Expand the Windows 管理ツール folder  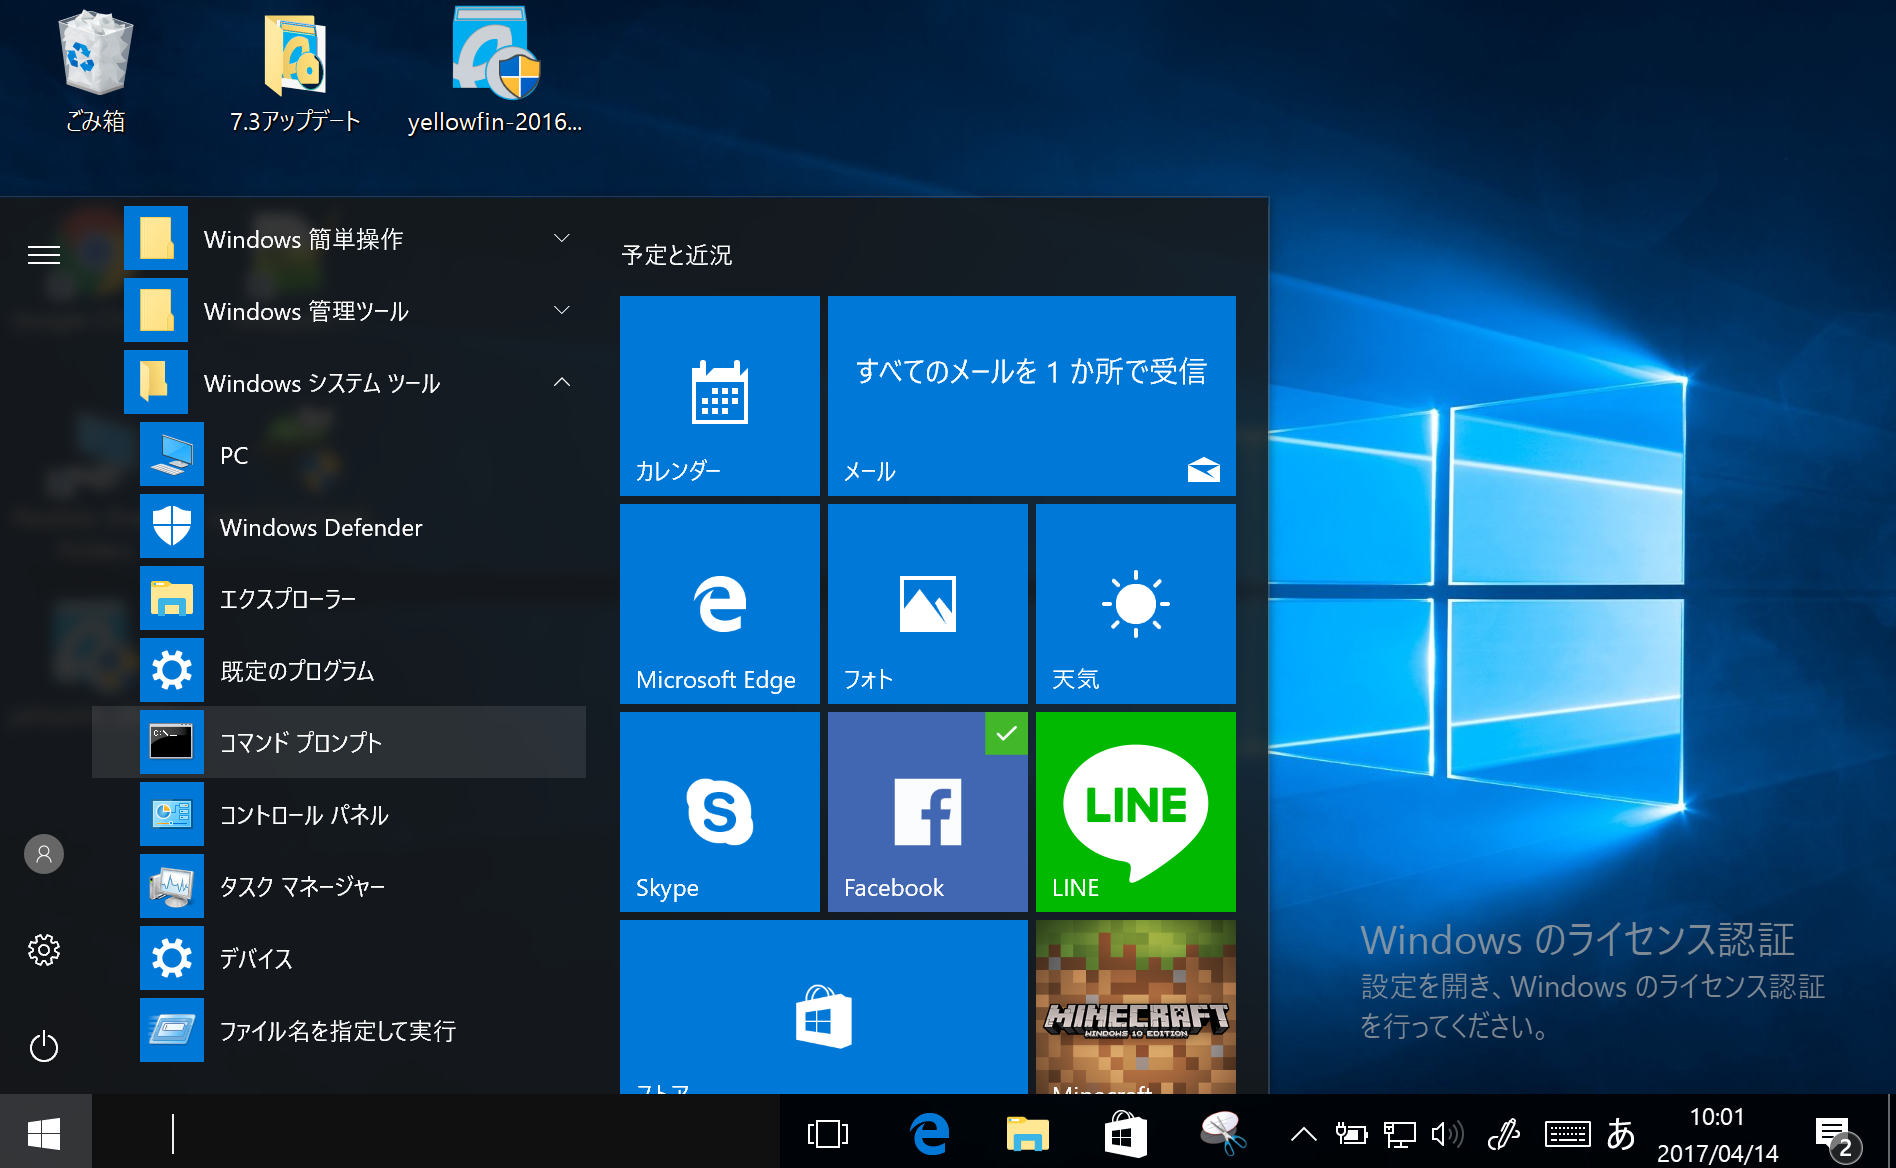354,311
